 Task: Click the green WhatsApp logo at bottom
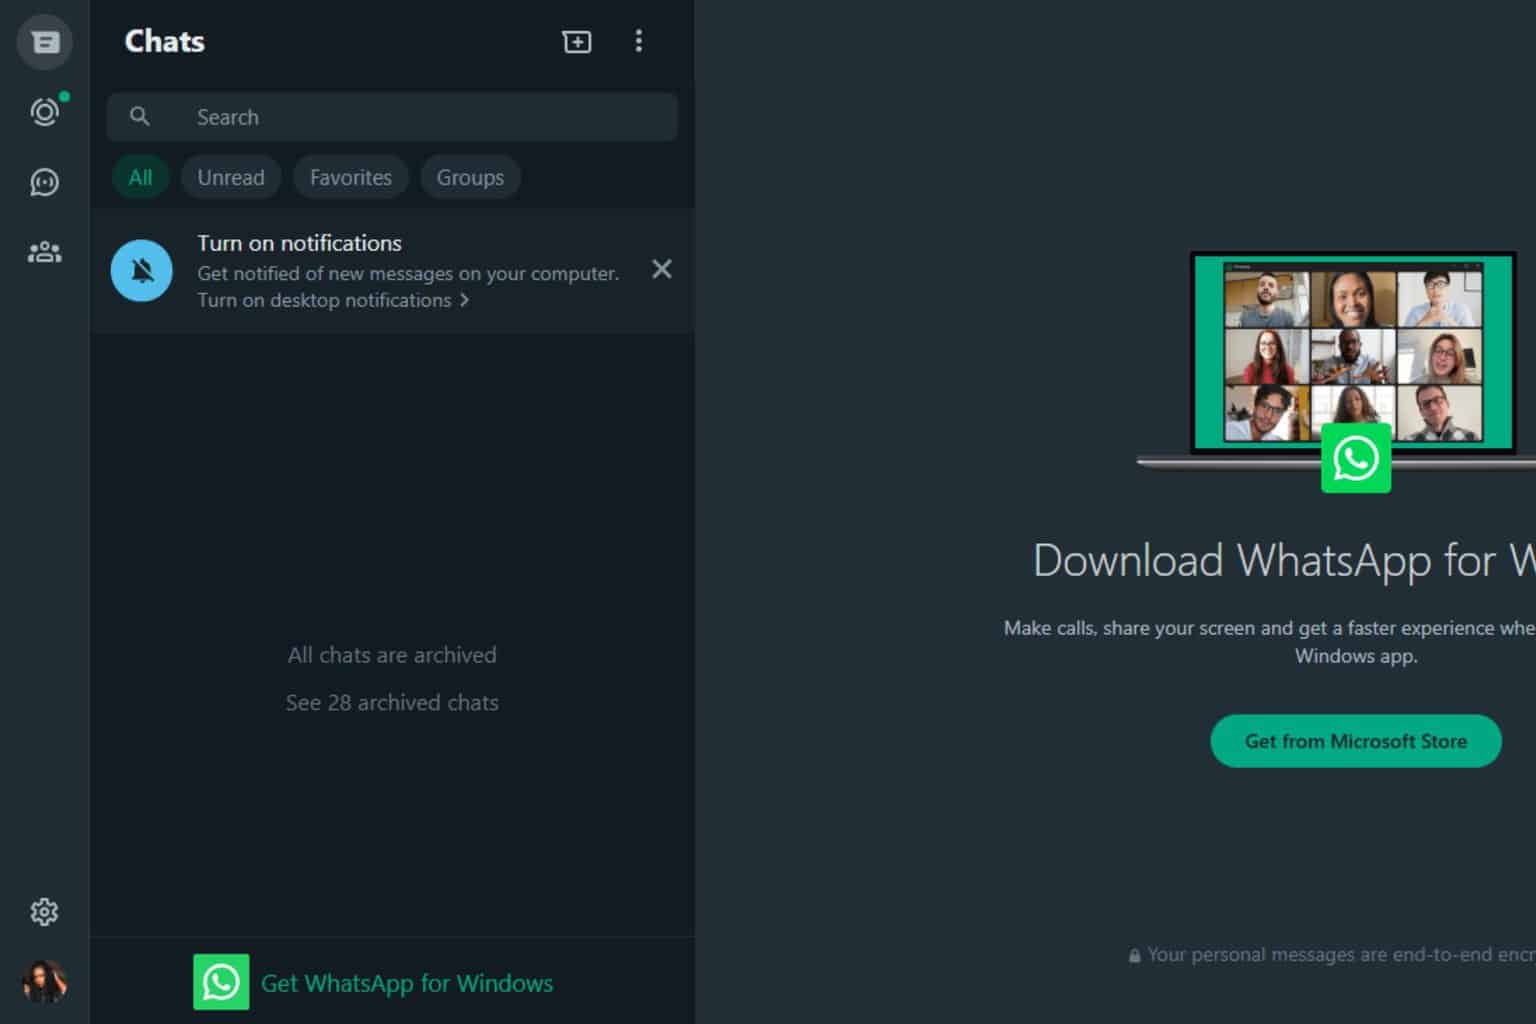[221, 982]
